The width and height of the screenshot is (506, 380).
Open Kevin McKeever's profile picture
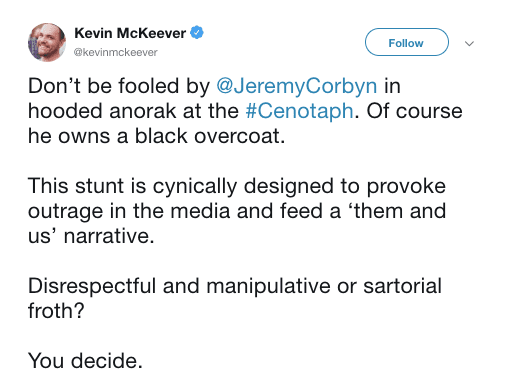pyautogui.click(x=47, y=42)
